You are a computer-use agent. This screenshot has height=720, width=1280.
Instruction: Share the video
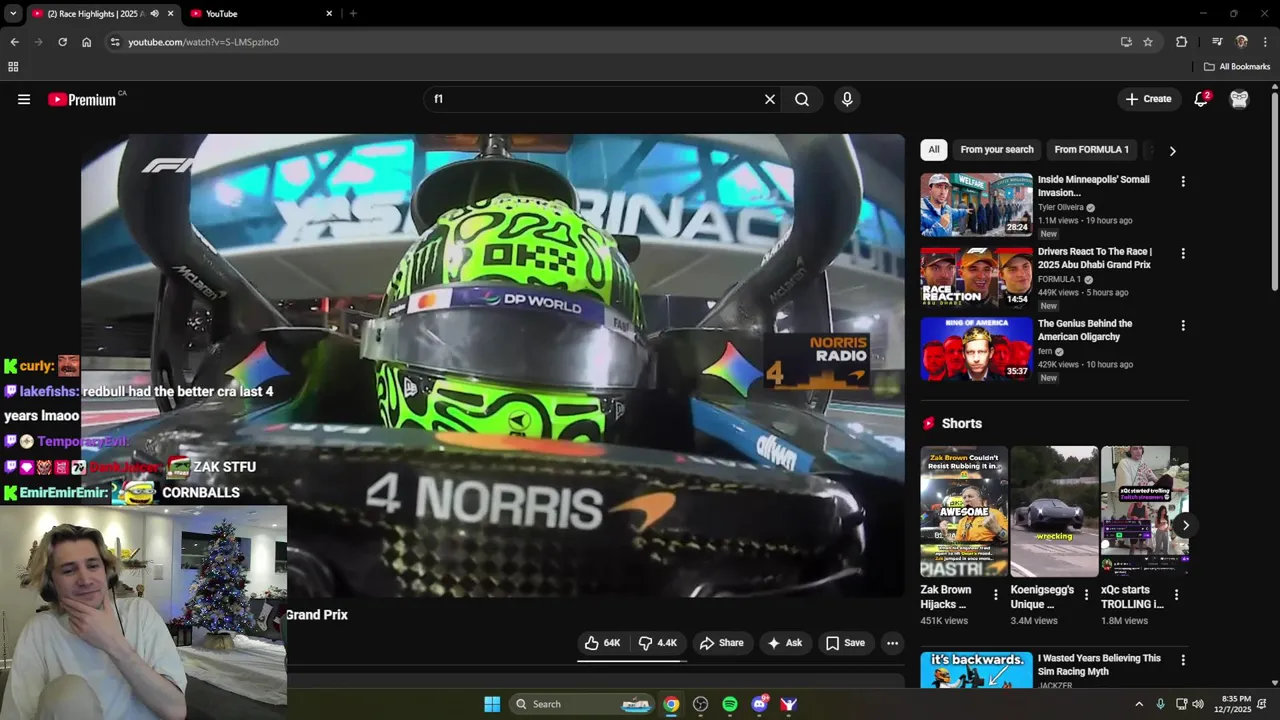pyautogui.click(x=721, y=643)
